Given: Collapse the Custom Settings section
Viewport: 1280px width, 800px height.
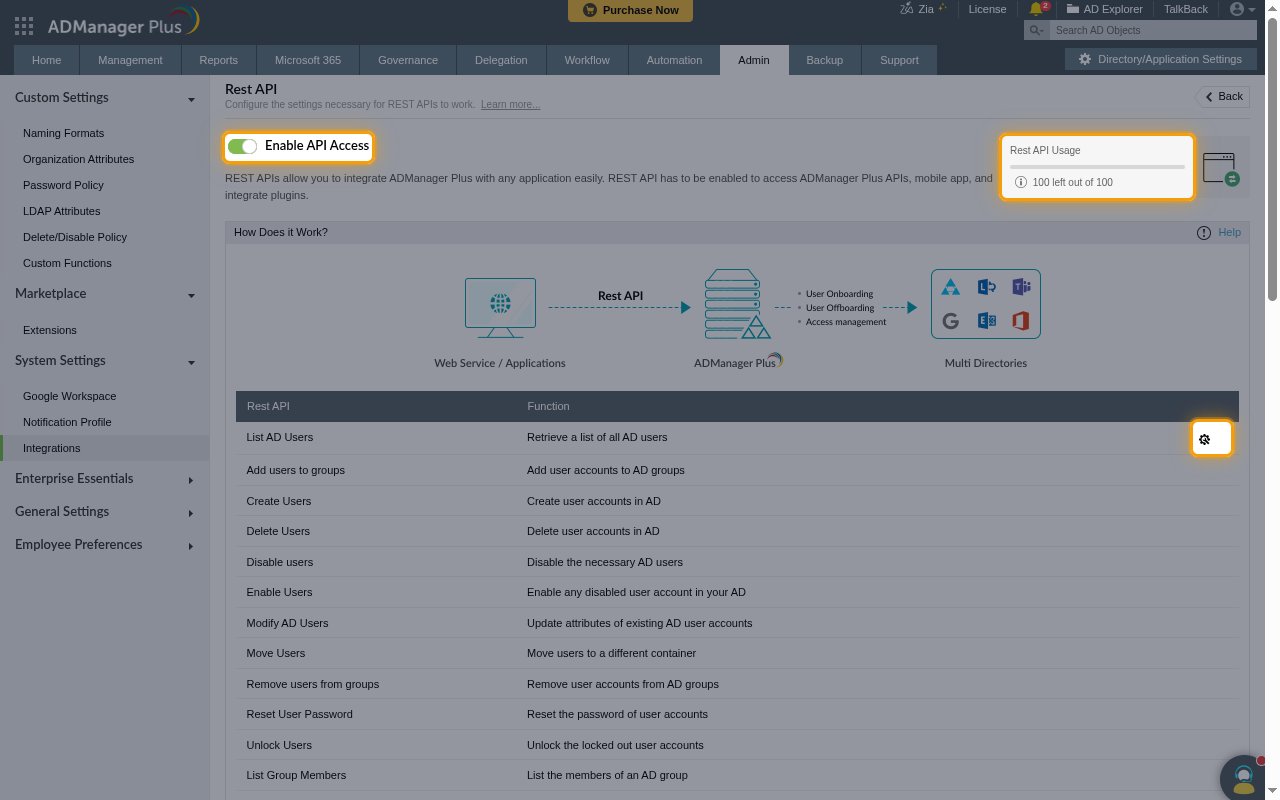Looking at the screenshot, I should [191, 99].
